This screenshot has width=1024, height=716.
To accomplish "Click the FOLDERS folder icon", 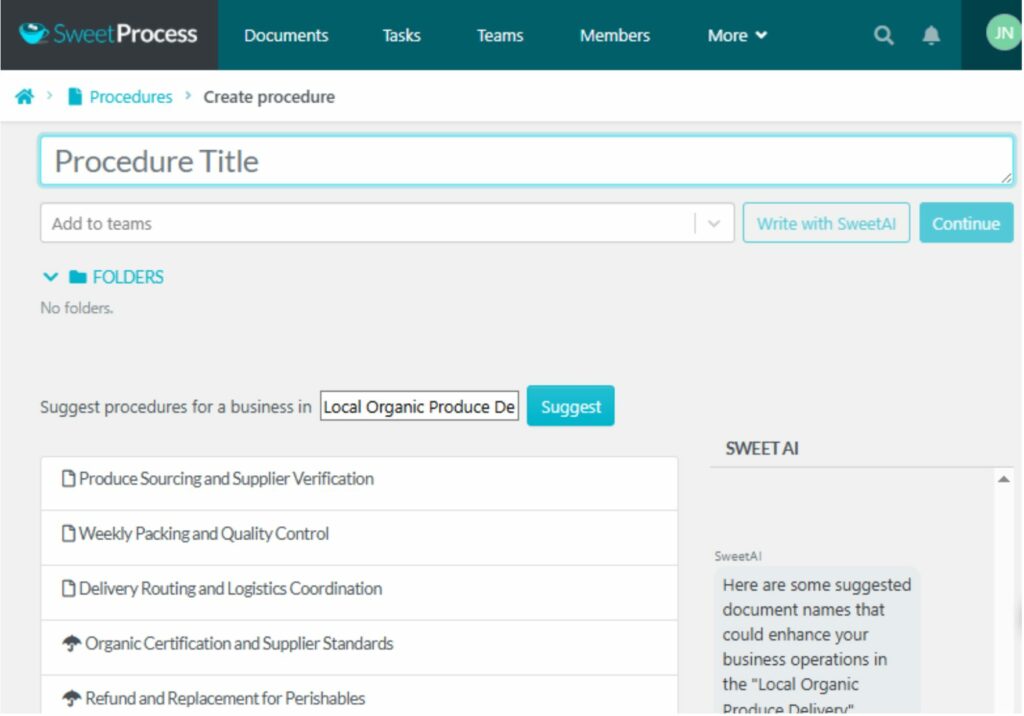I will pyautogui.click(x=78, y=277).
